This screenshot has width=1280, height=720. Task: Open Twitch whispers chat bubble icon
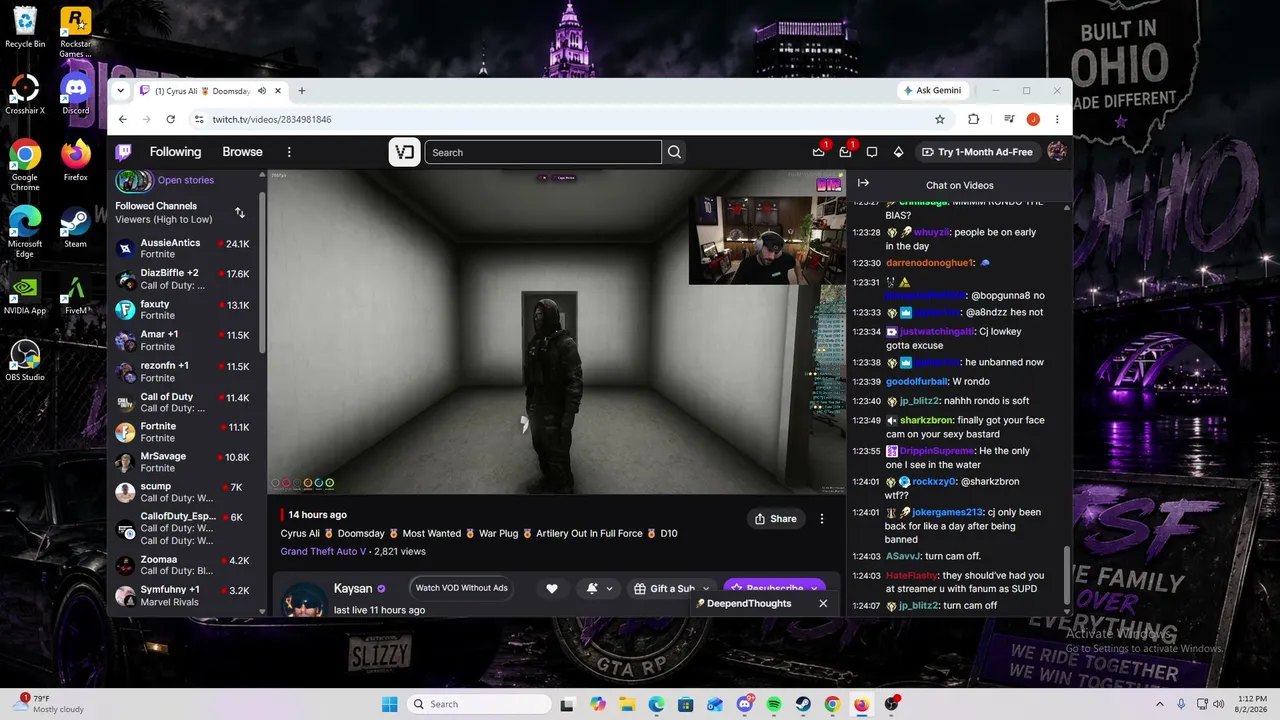pyautogui.click(x=872, y=152)
